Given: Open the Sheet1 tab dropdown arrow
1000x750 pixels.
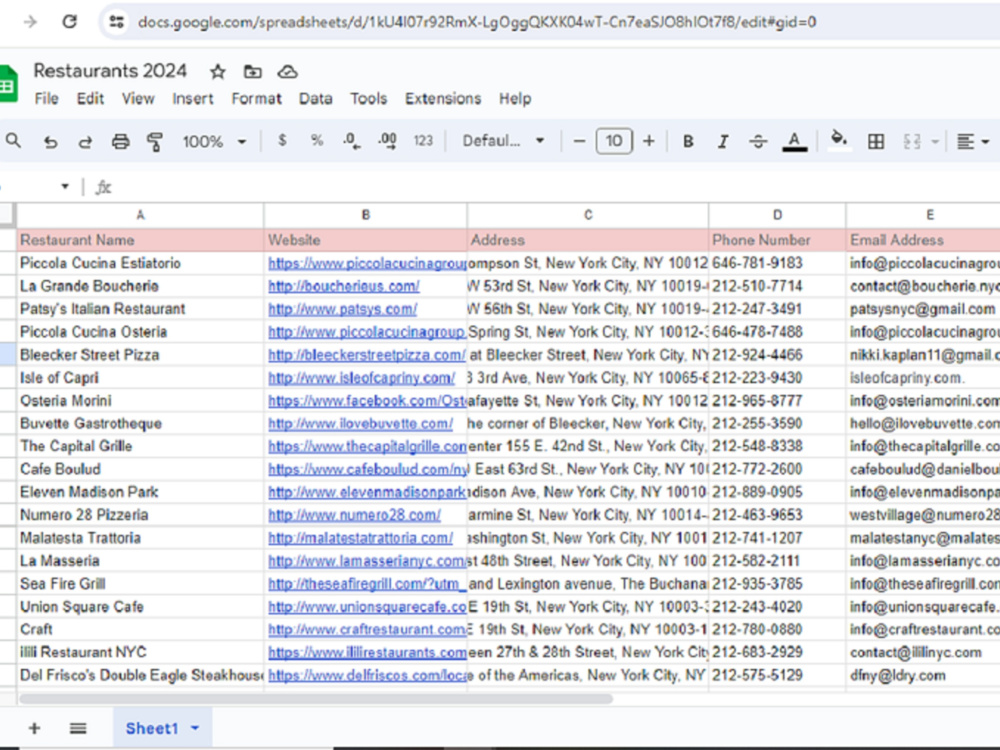Looking at the screenshot, I should pos(195,728).
